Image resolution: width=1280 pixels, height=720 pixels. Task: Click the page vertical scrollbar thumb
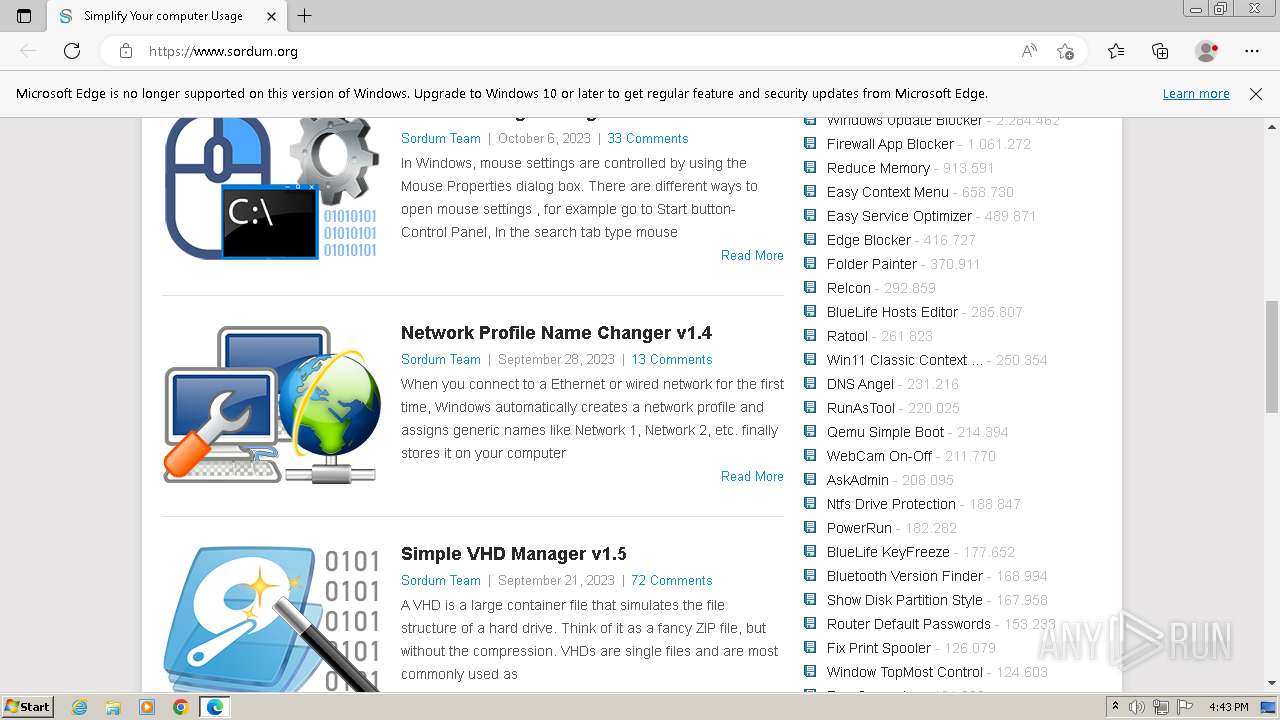click(1271, 356)
